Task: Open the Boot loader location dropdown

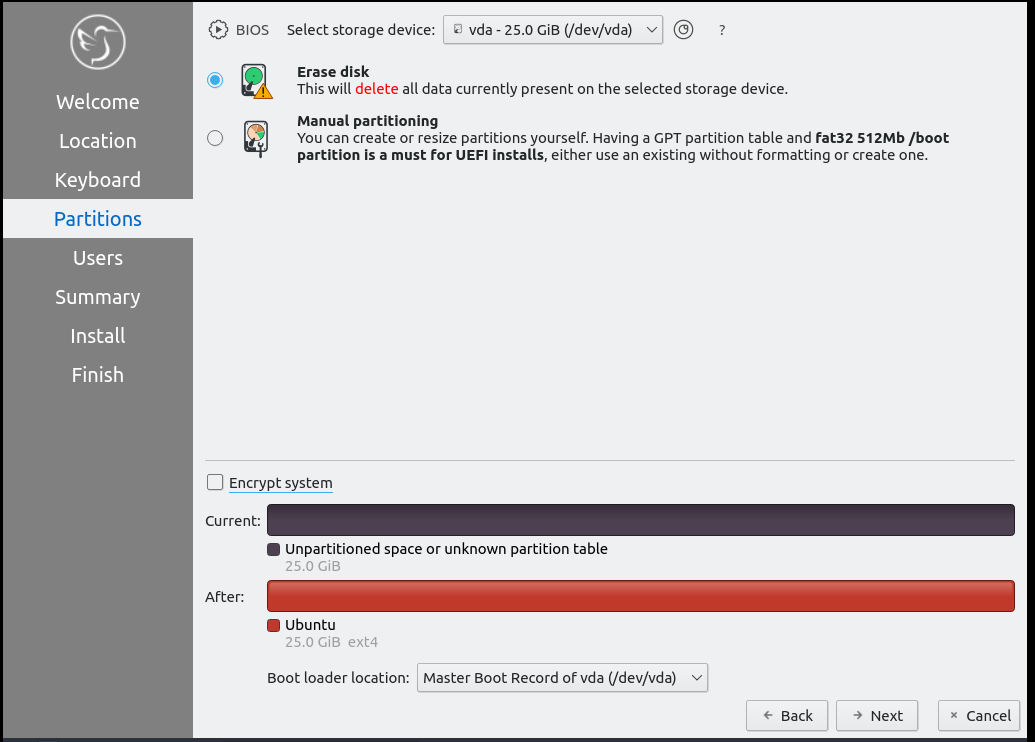Action: pos(562,678)
